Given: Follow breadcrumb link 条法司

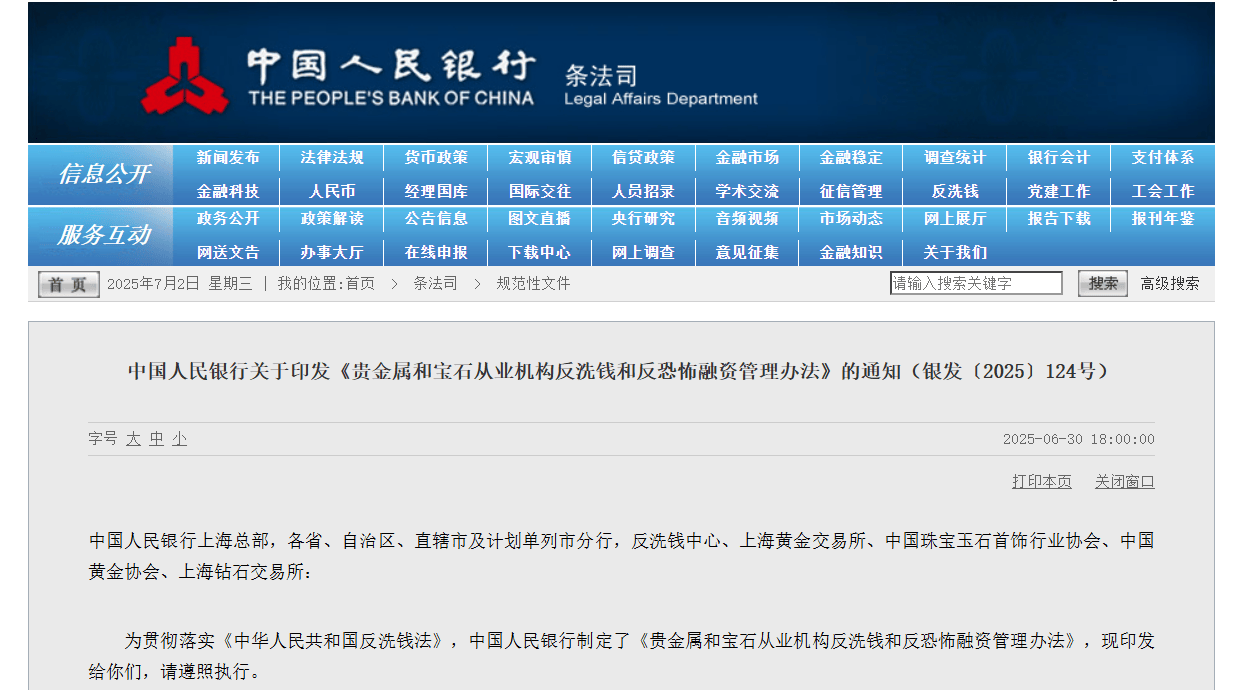Looking at the screenshot, I should (435, 284).
